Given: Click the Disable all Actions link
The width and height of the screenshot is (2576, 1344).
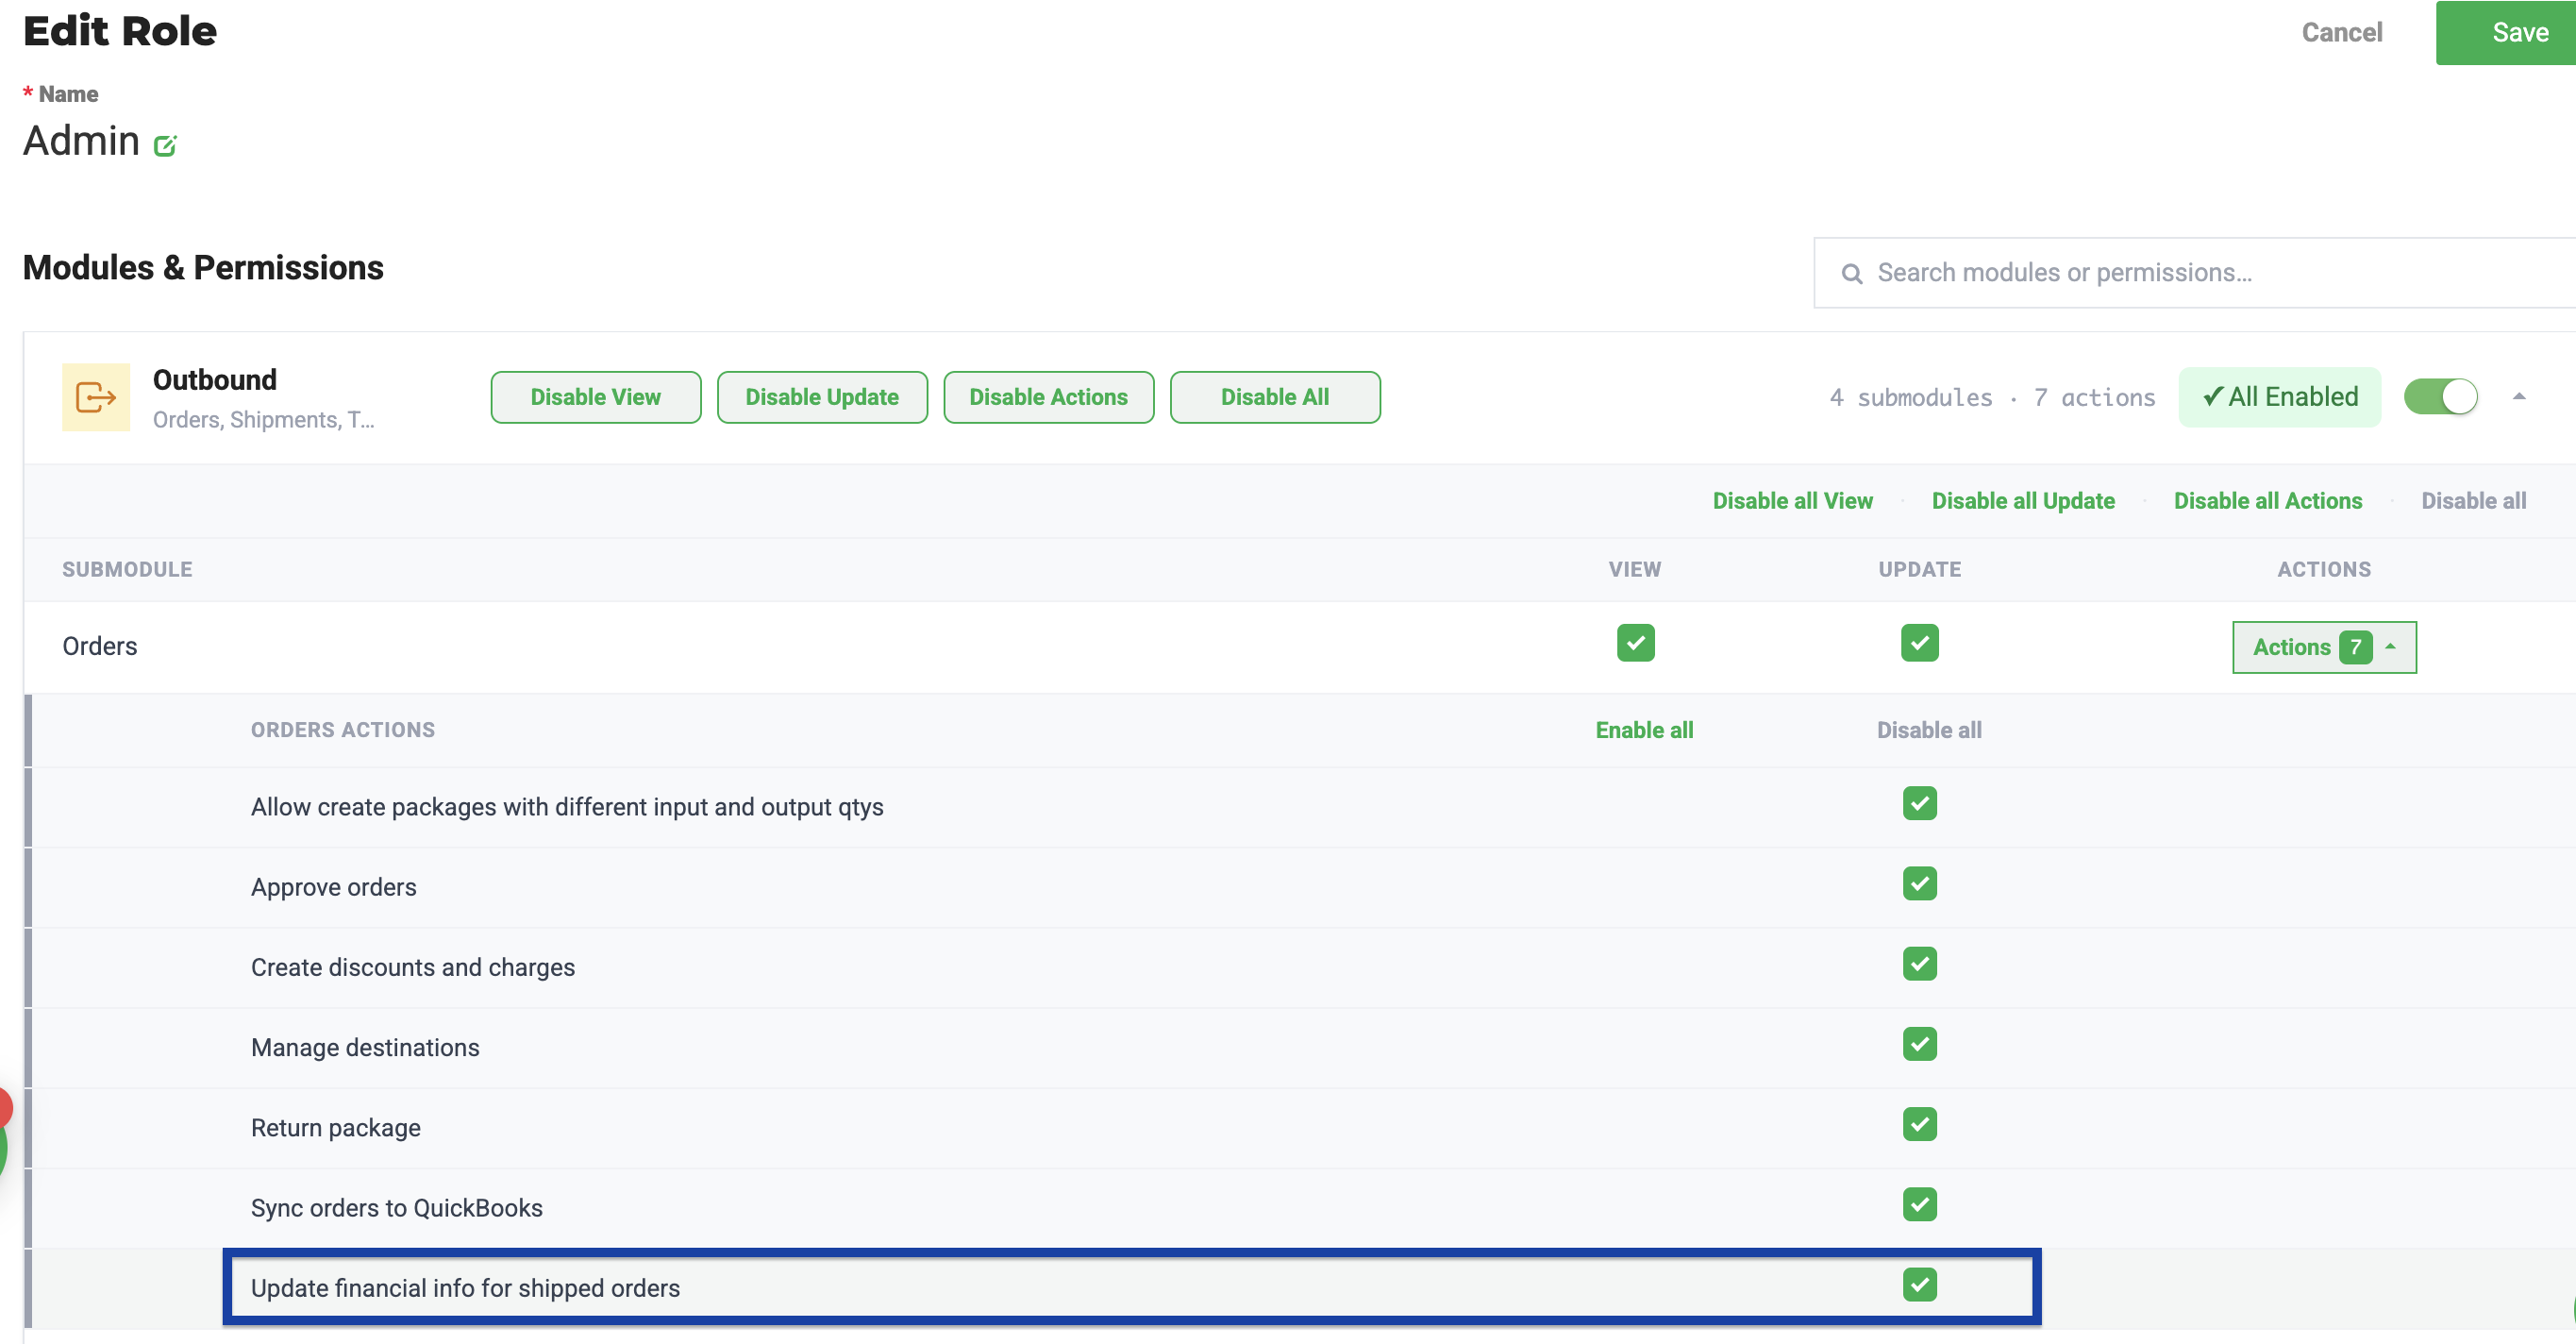Looking at the screenshot, I should point(2267,501).
